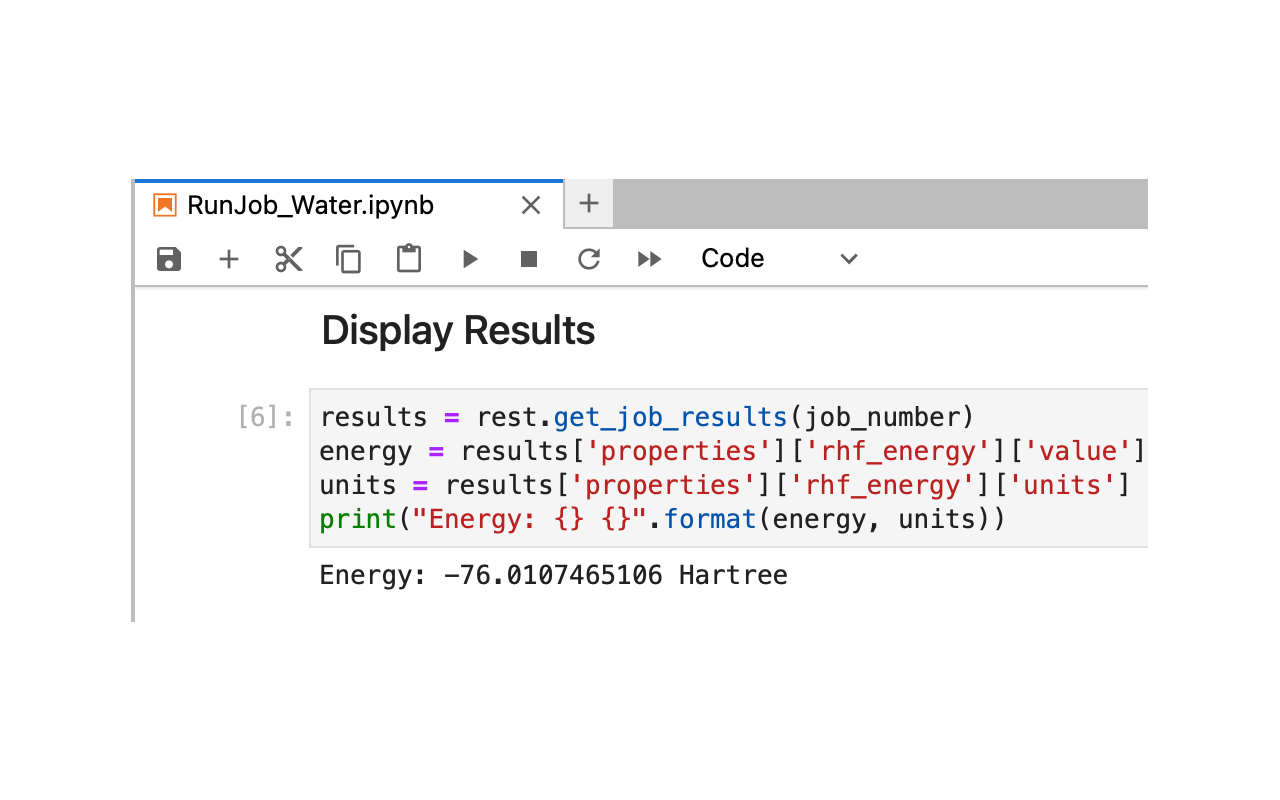Interrupt the kernel with the stop icon

click(x=528, y=258)
